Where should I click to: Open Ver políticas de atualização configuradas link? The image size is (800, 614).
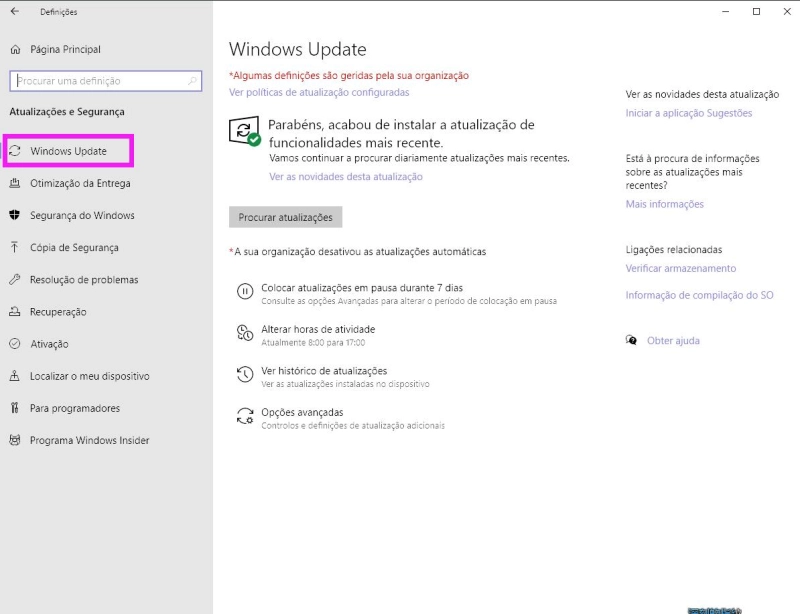(x=319, y=92)
